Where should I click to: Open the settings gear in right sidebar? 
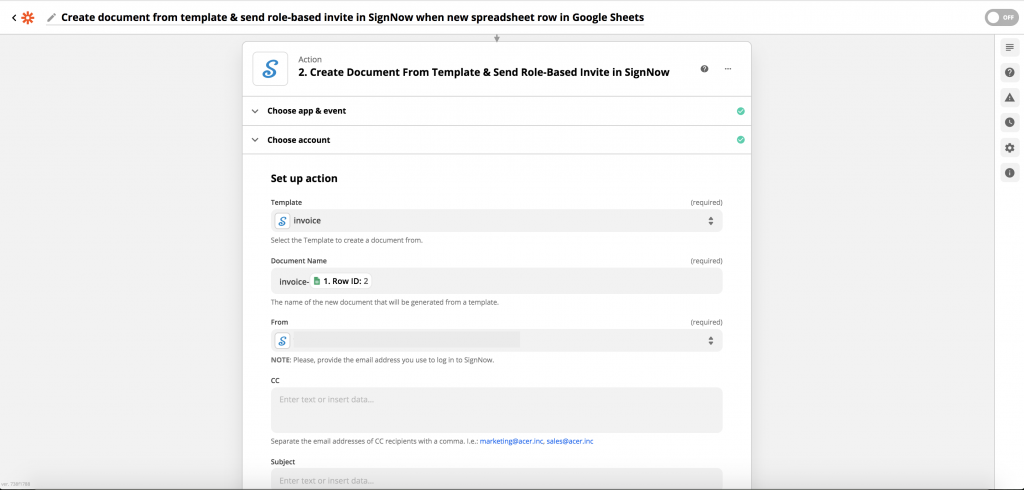[1009, 148]
